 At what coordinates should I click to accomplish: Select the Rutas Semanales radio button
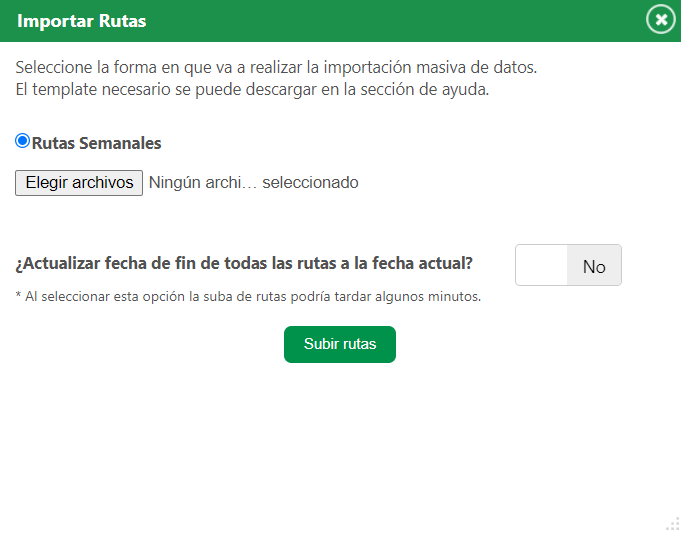pyautogui.click(x=22, y=141)
